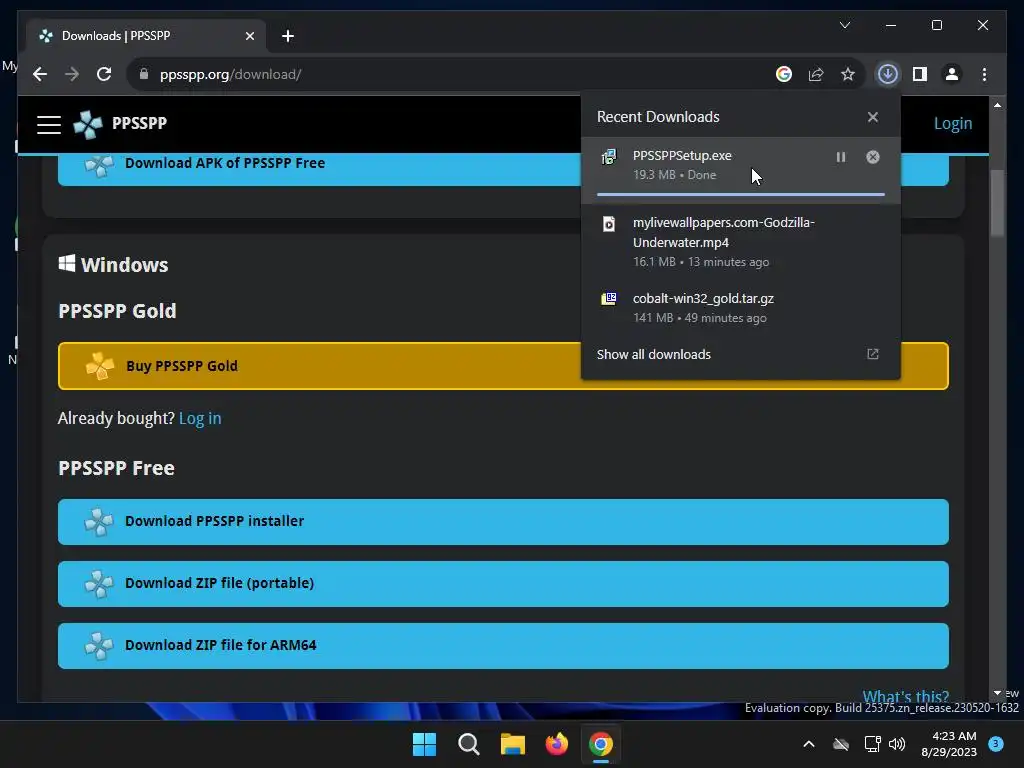Open a new browser tab
This screenshot has height=768, width=1024.
[288, 36]
